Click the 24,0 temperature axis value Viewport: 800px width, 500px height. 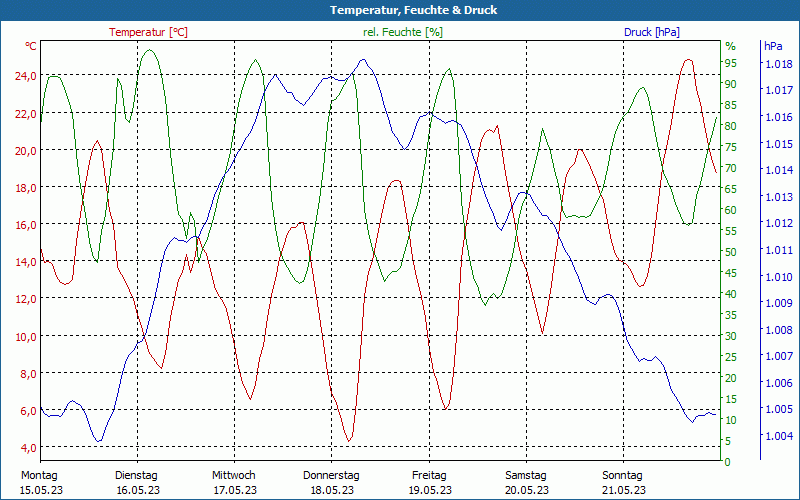click(x=26, y=76)
